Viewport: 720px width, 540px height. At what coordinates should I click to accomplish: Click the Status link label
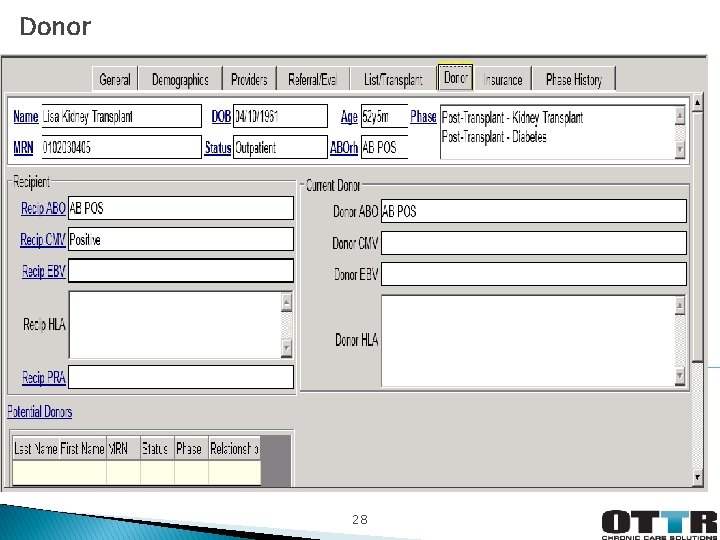click(218, 148)
